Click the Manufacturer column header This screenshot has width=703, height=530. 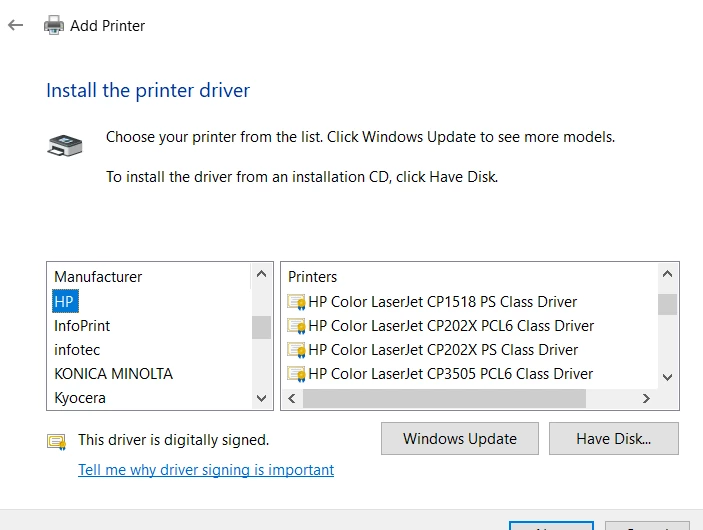pyautogui.click(x=98, y=277)
